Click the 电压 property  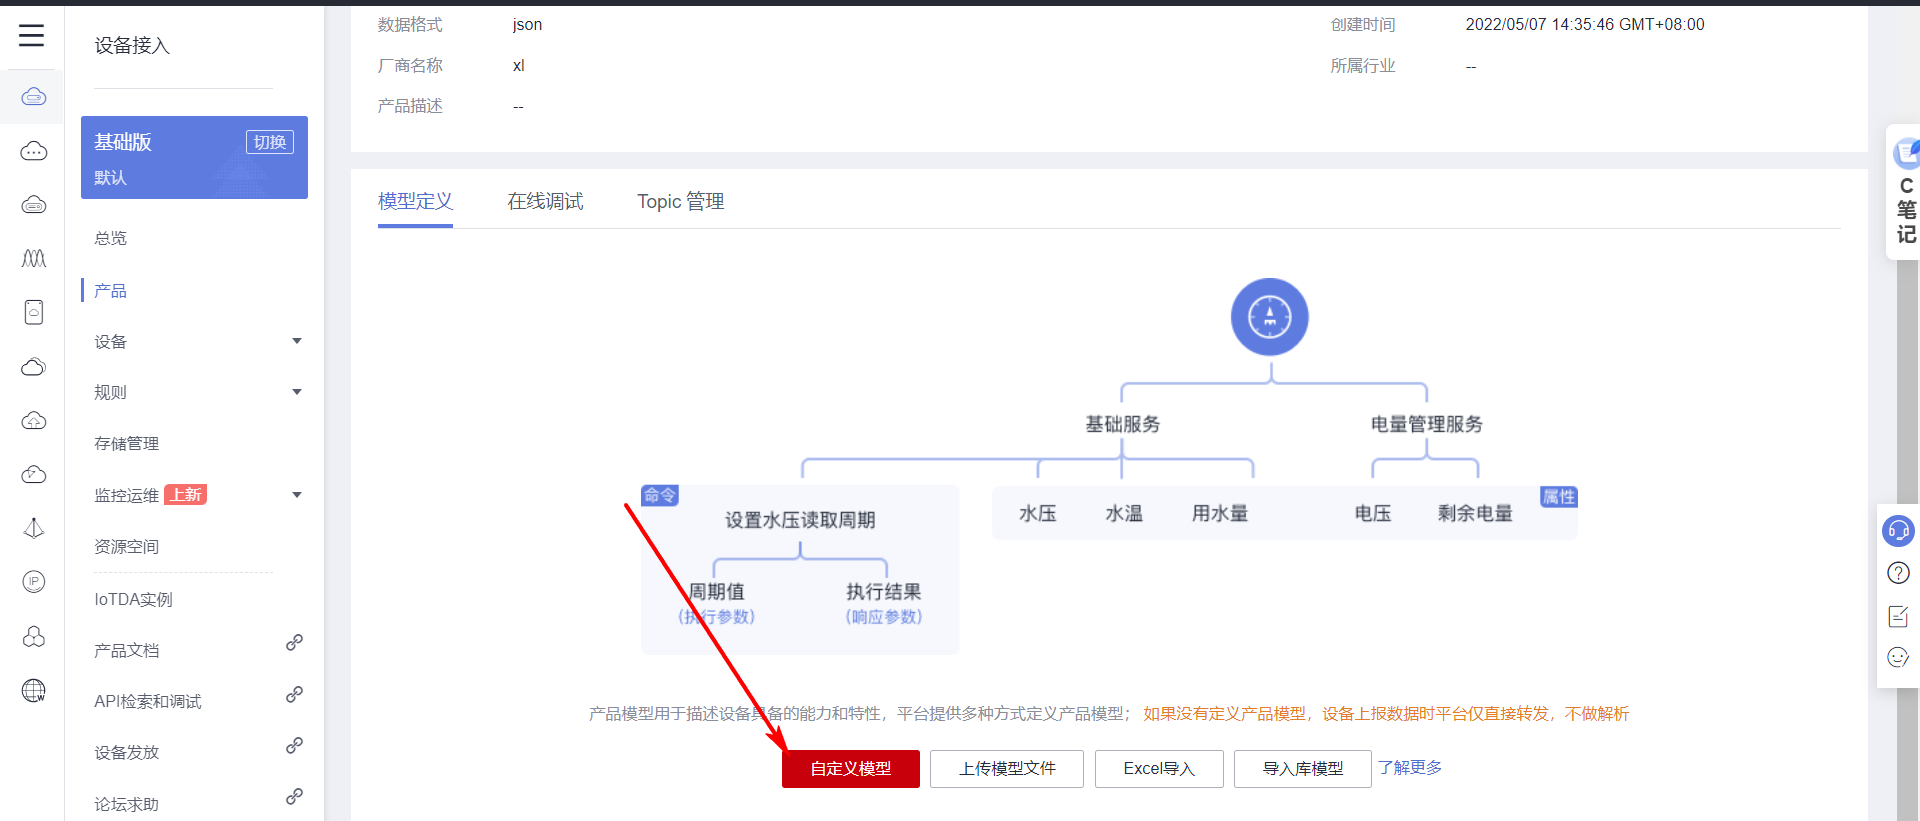pos(1373,514)
